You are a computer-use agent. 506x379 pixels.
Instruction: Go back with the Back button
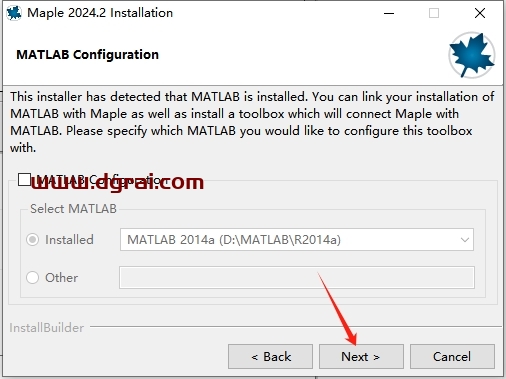click(270, 357)
